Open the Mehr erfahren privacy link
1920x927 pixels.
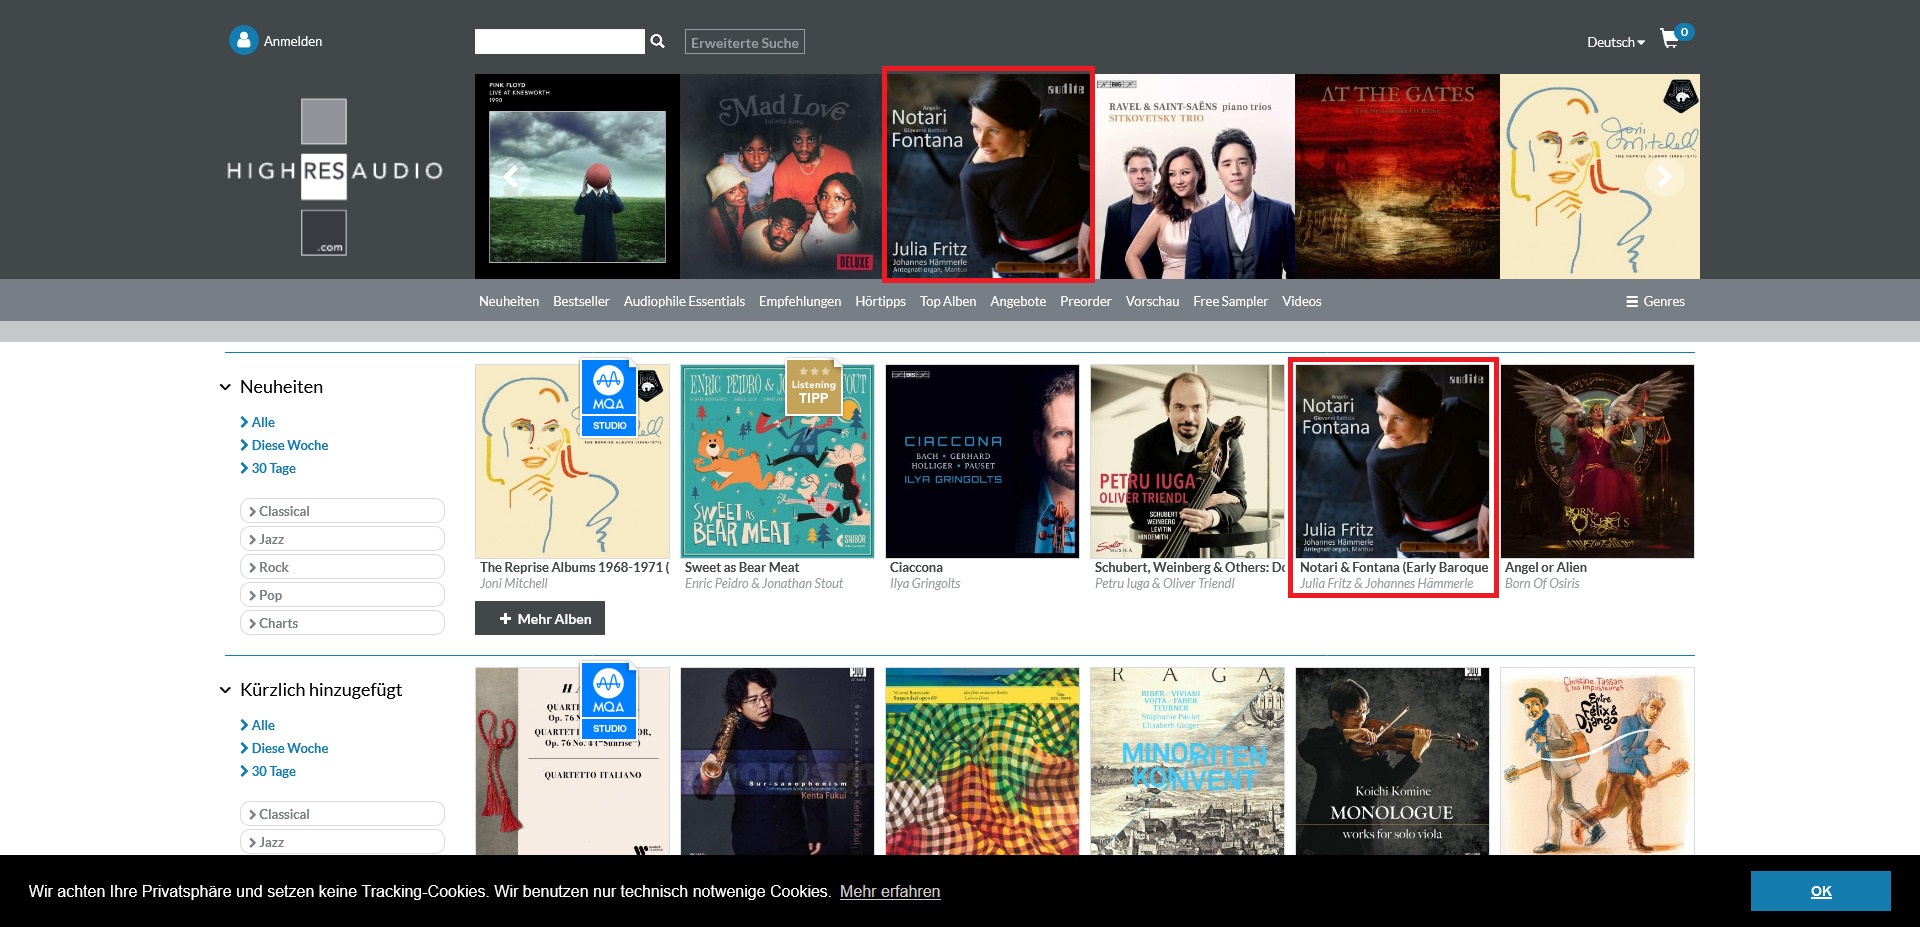(x=889, y=891)
